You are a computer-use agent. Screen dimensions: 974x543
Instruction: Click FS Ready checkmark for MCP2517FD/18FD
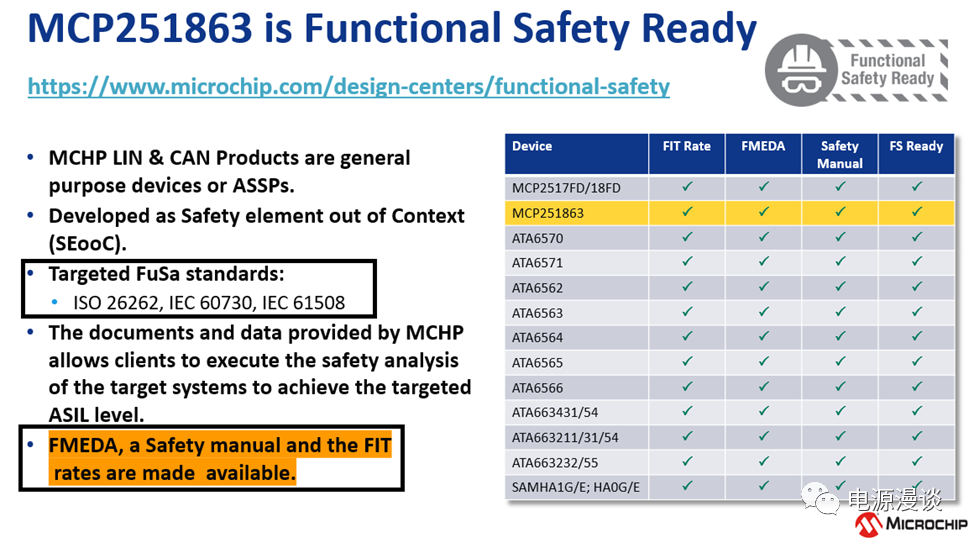[x=916, y=187]
